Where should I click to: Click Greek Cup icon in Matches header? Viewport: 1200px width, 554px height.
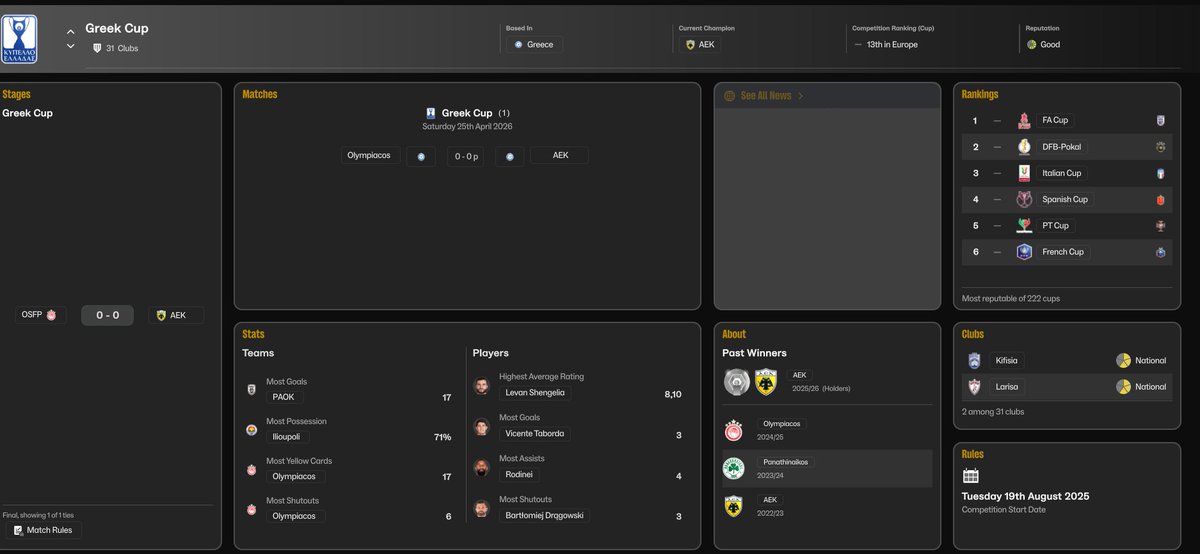(x=430, y=113)
